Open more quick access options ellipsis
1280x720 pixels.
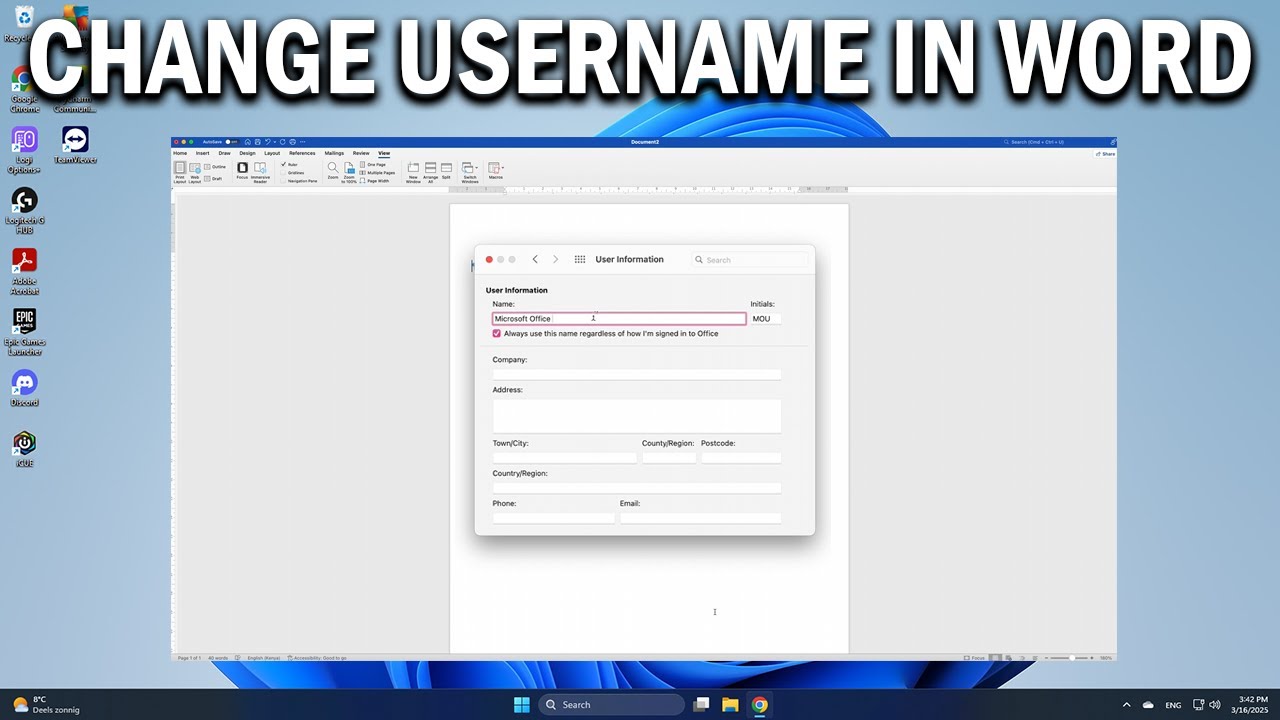coord(303,142)
